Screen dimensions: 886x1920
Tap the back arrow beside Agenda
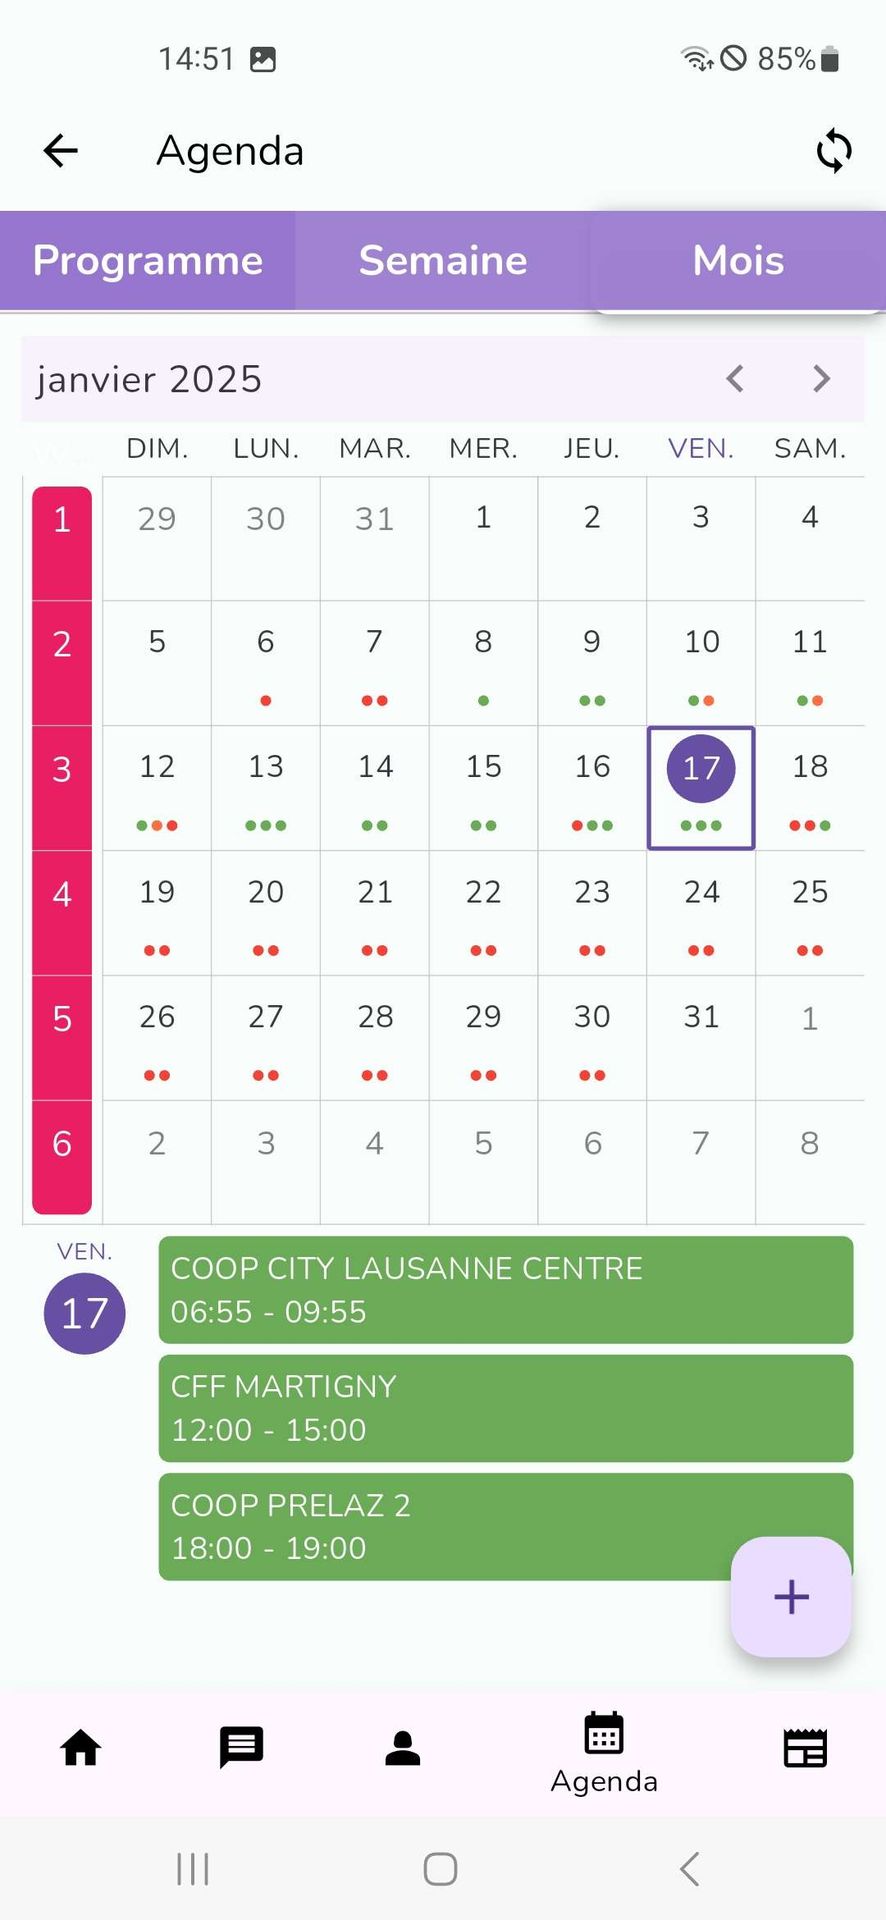coord(61,151)
